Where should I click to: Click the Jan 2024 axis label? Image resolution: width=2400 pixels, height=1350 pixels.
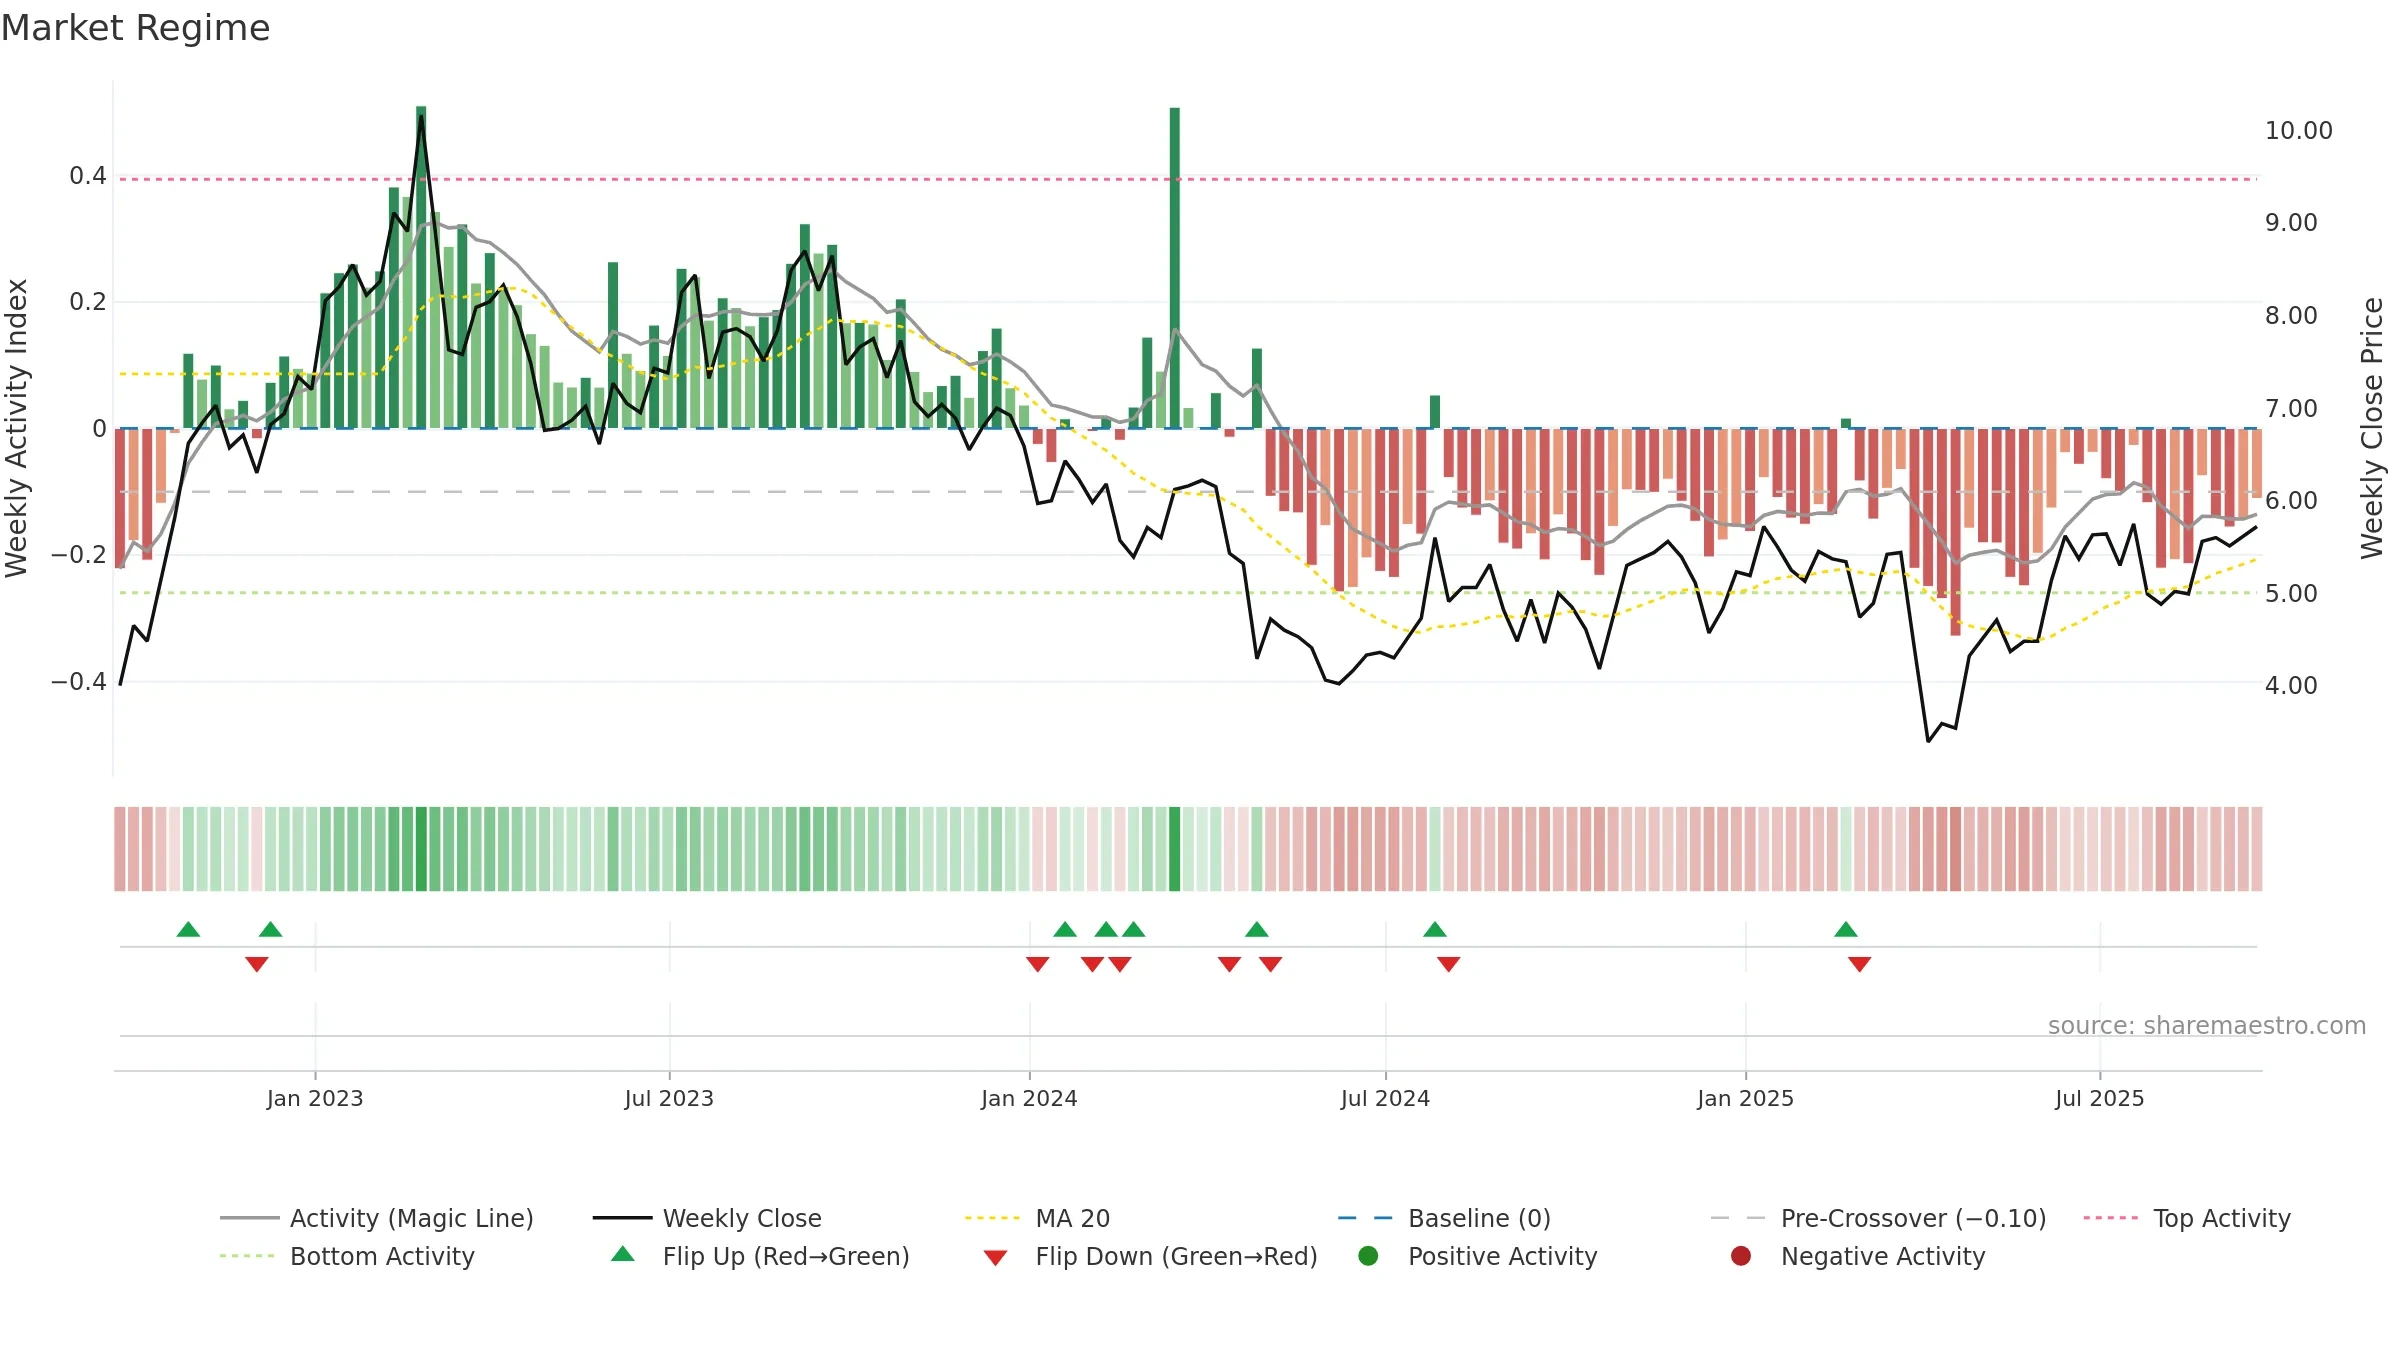pos(1029,1099)
